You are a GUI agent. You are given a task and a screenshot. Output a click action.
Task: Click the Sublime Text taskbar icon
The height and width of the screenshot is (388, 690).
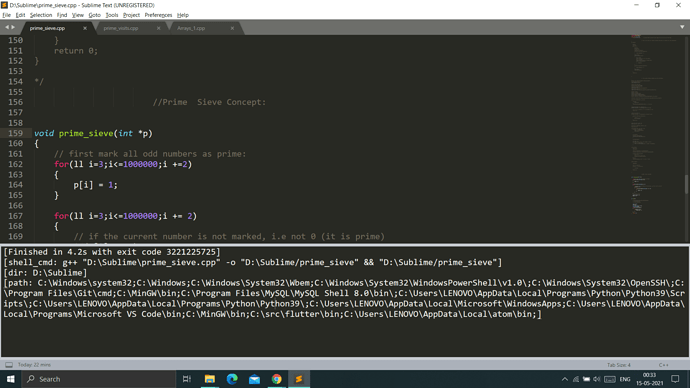[299, 379]
